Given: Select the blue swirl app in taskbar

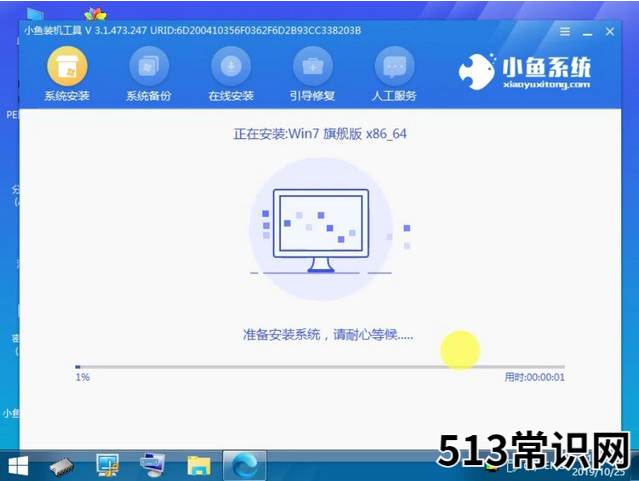Looking at the screenshot, I should click(245, 466).
